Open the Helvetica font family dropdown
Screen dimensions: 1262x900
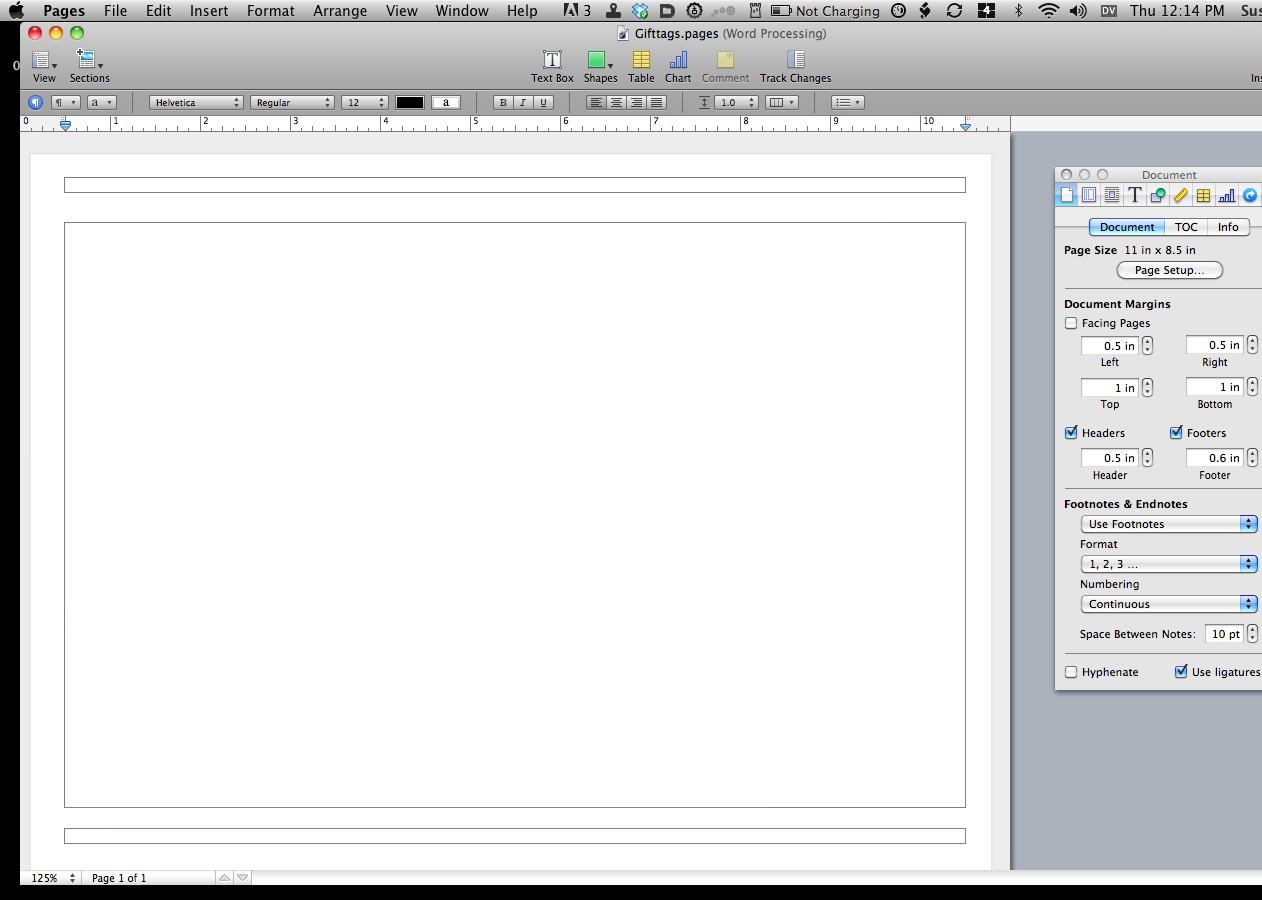tap(196, 102)
